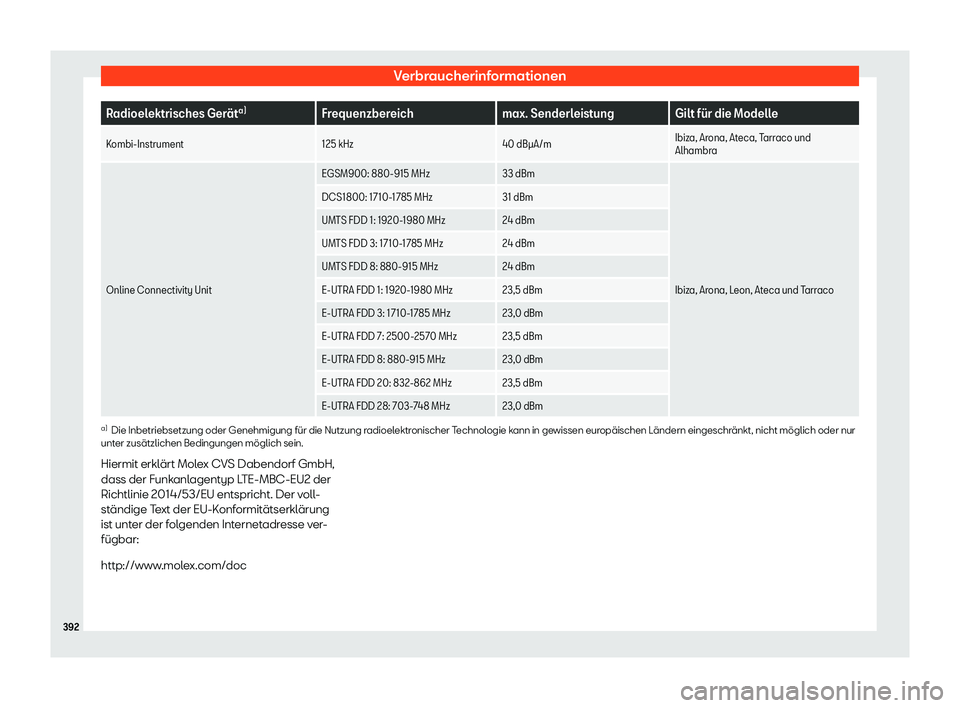
Task: Click the UMTS FDD 1: 1920-1980 MHz cell
Action: click(x=405, y=220)
